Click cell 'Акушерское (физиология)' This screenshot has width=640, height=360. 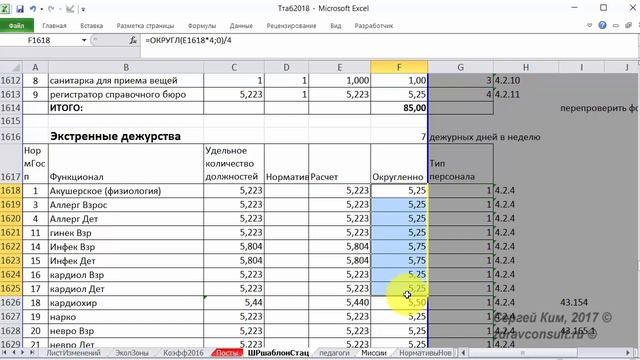pyautogui.click(x=126, y=191)
